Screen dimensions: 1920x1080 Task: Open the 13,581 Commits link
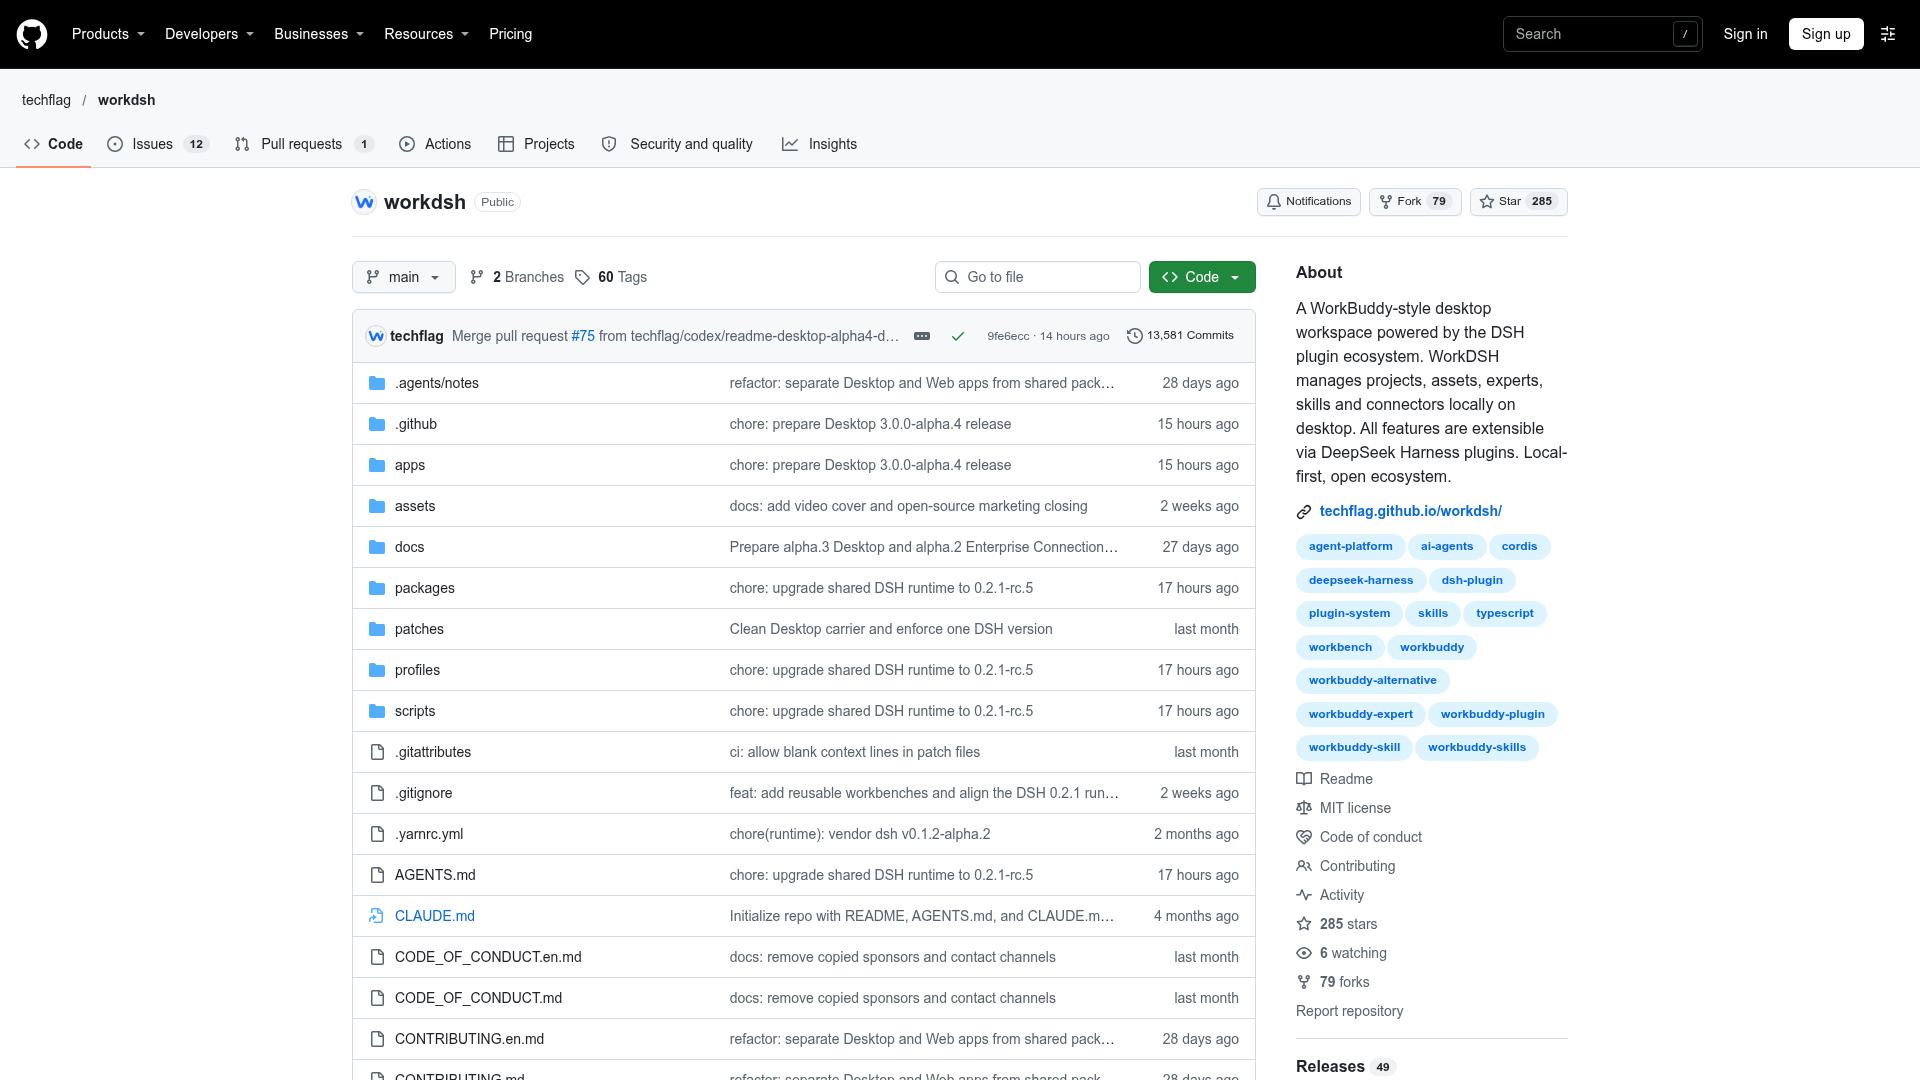click(x=1180, y=336)
